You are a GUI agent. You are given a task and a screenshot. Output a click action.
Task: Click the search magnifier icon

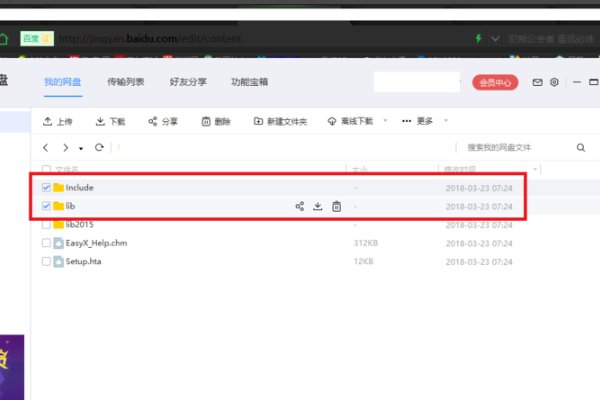coord(580,147)
